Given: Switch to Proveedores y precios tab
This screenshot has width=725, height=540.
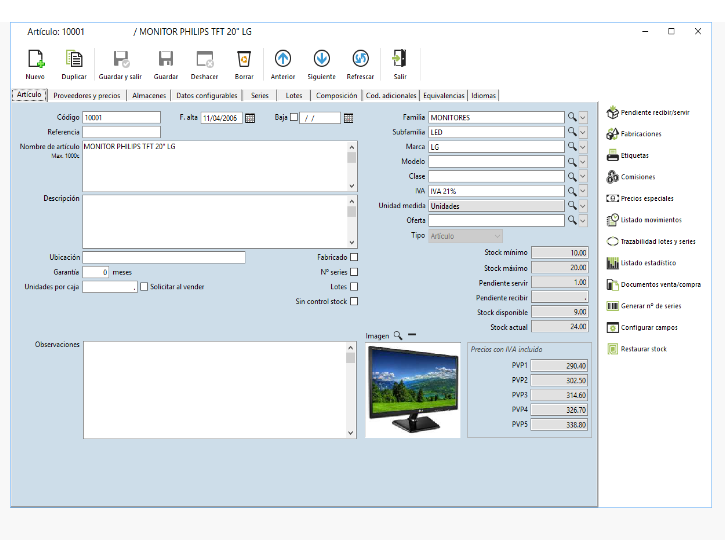Looking at the screenshot, I should click(x=87, y=95).
